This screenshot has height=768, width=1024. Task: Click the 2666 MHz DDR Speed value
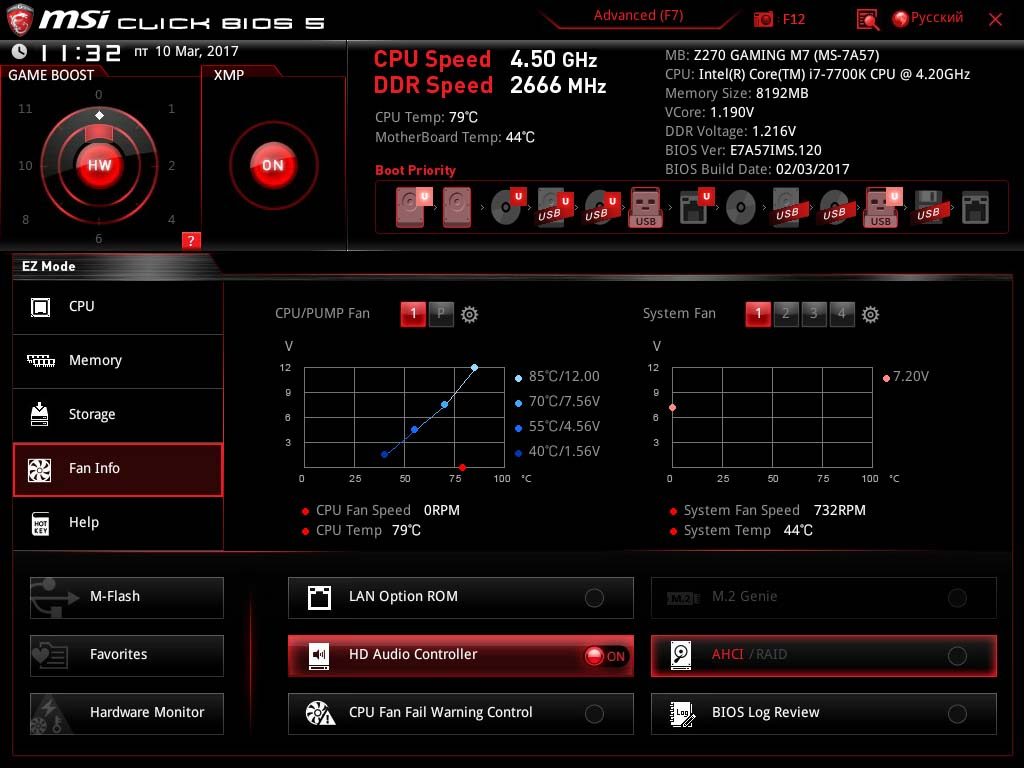pyautogui.click(x=558, y=86)
